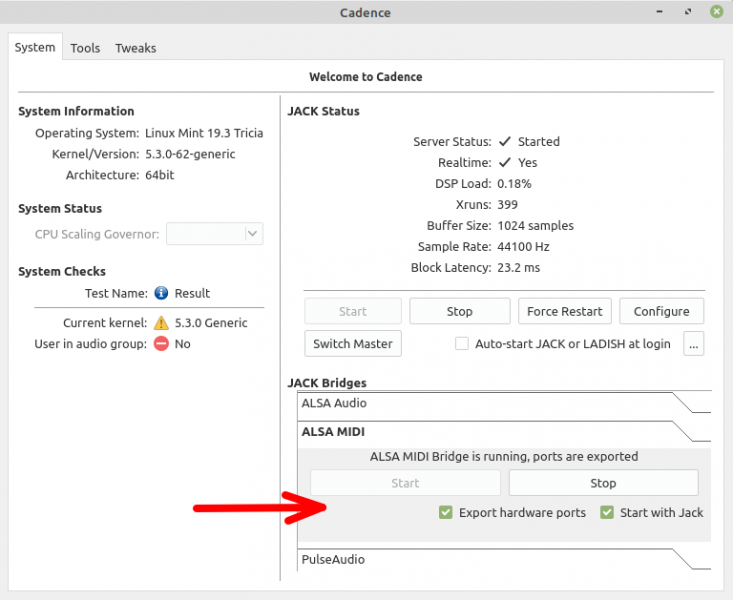Click the red No icon for audio group
This screenshot has width=733, height=600.
(x=161, y=344)
